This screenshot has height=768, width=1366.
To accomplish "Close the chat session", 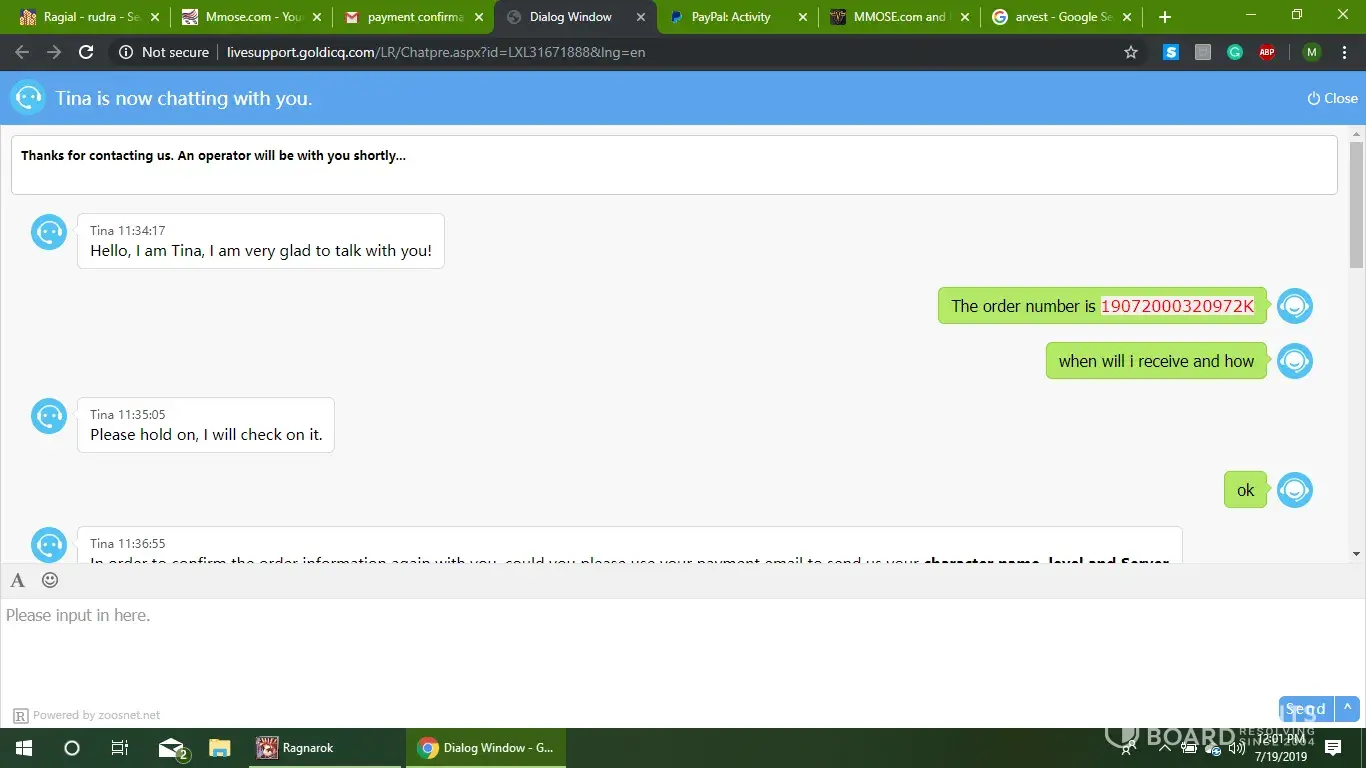I will 1332,98.
